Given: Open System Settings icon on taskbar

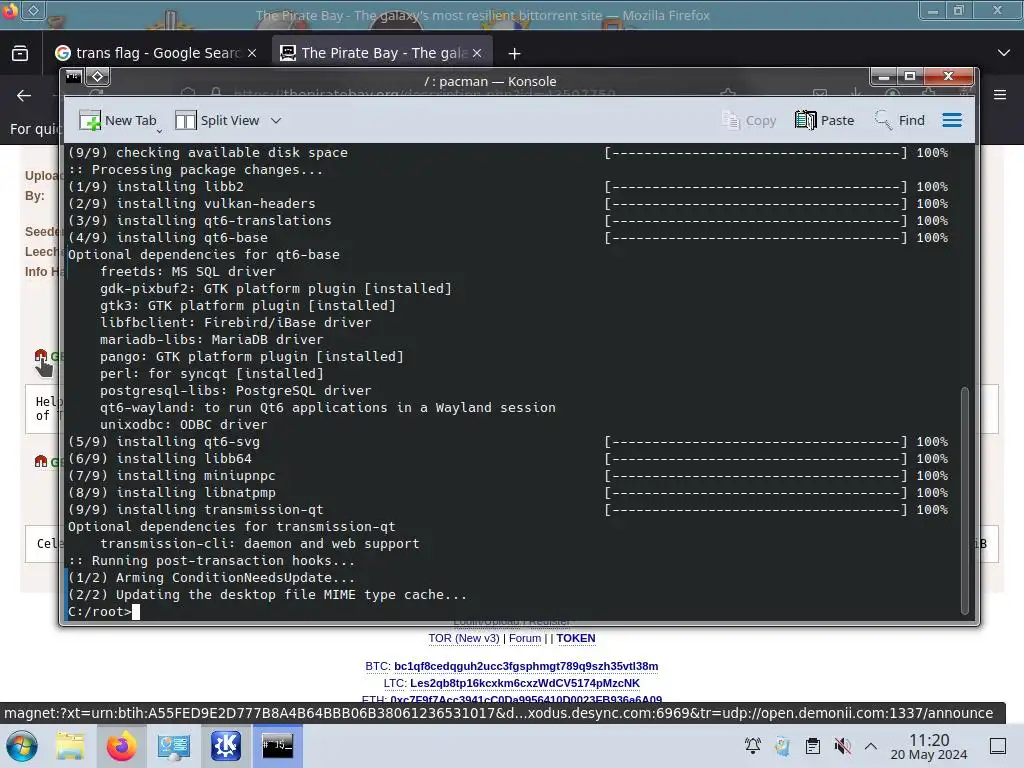Looking at the screenshot, I should (174, 746).
